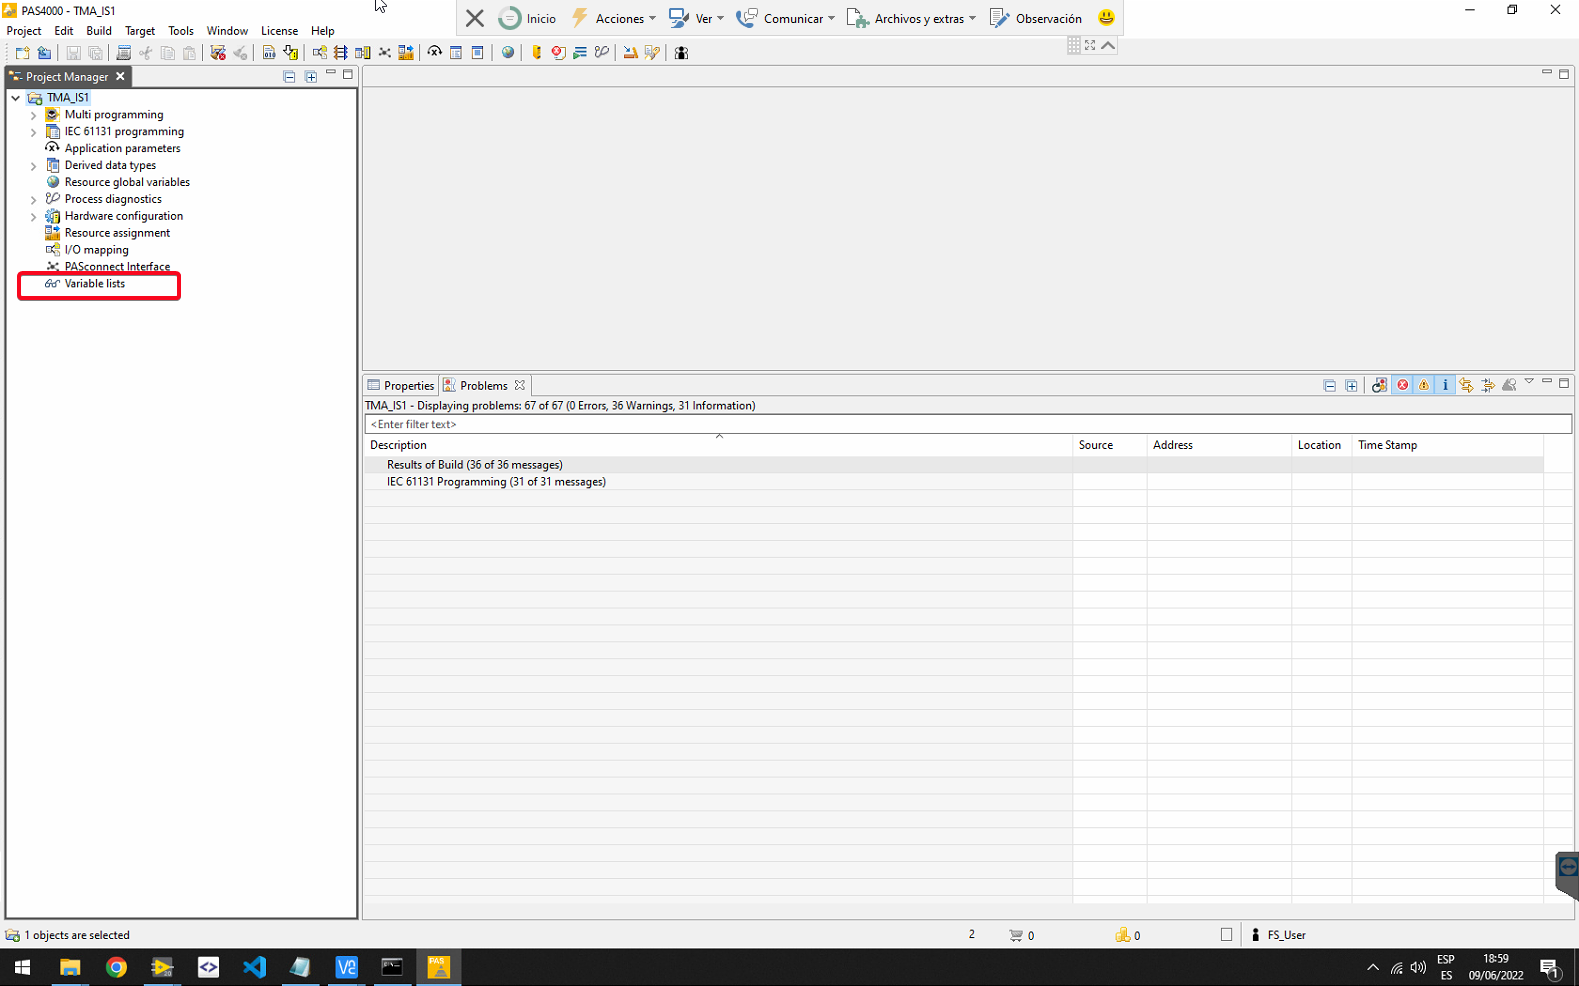Expand the IEC 61131 programming node
Viewport: 1579px width, 986px height.
(33, 132)
